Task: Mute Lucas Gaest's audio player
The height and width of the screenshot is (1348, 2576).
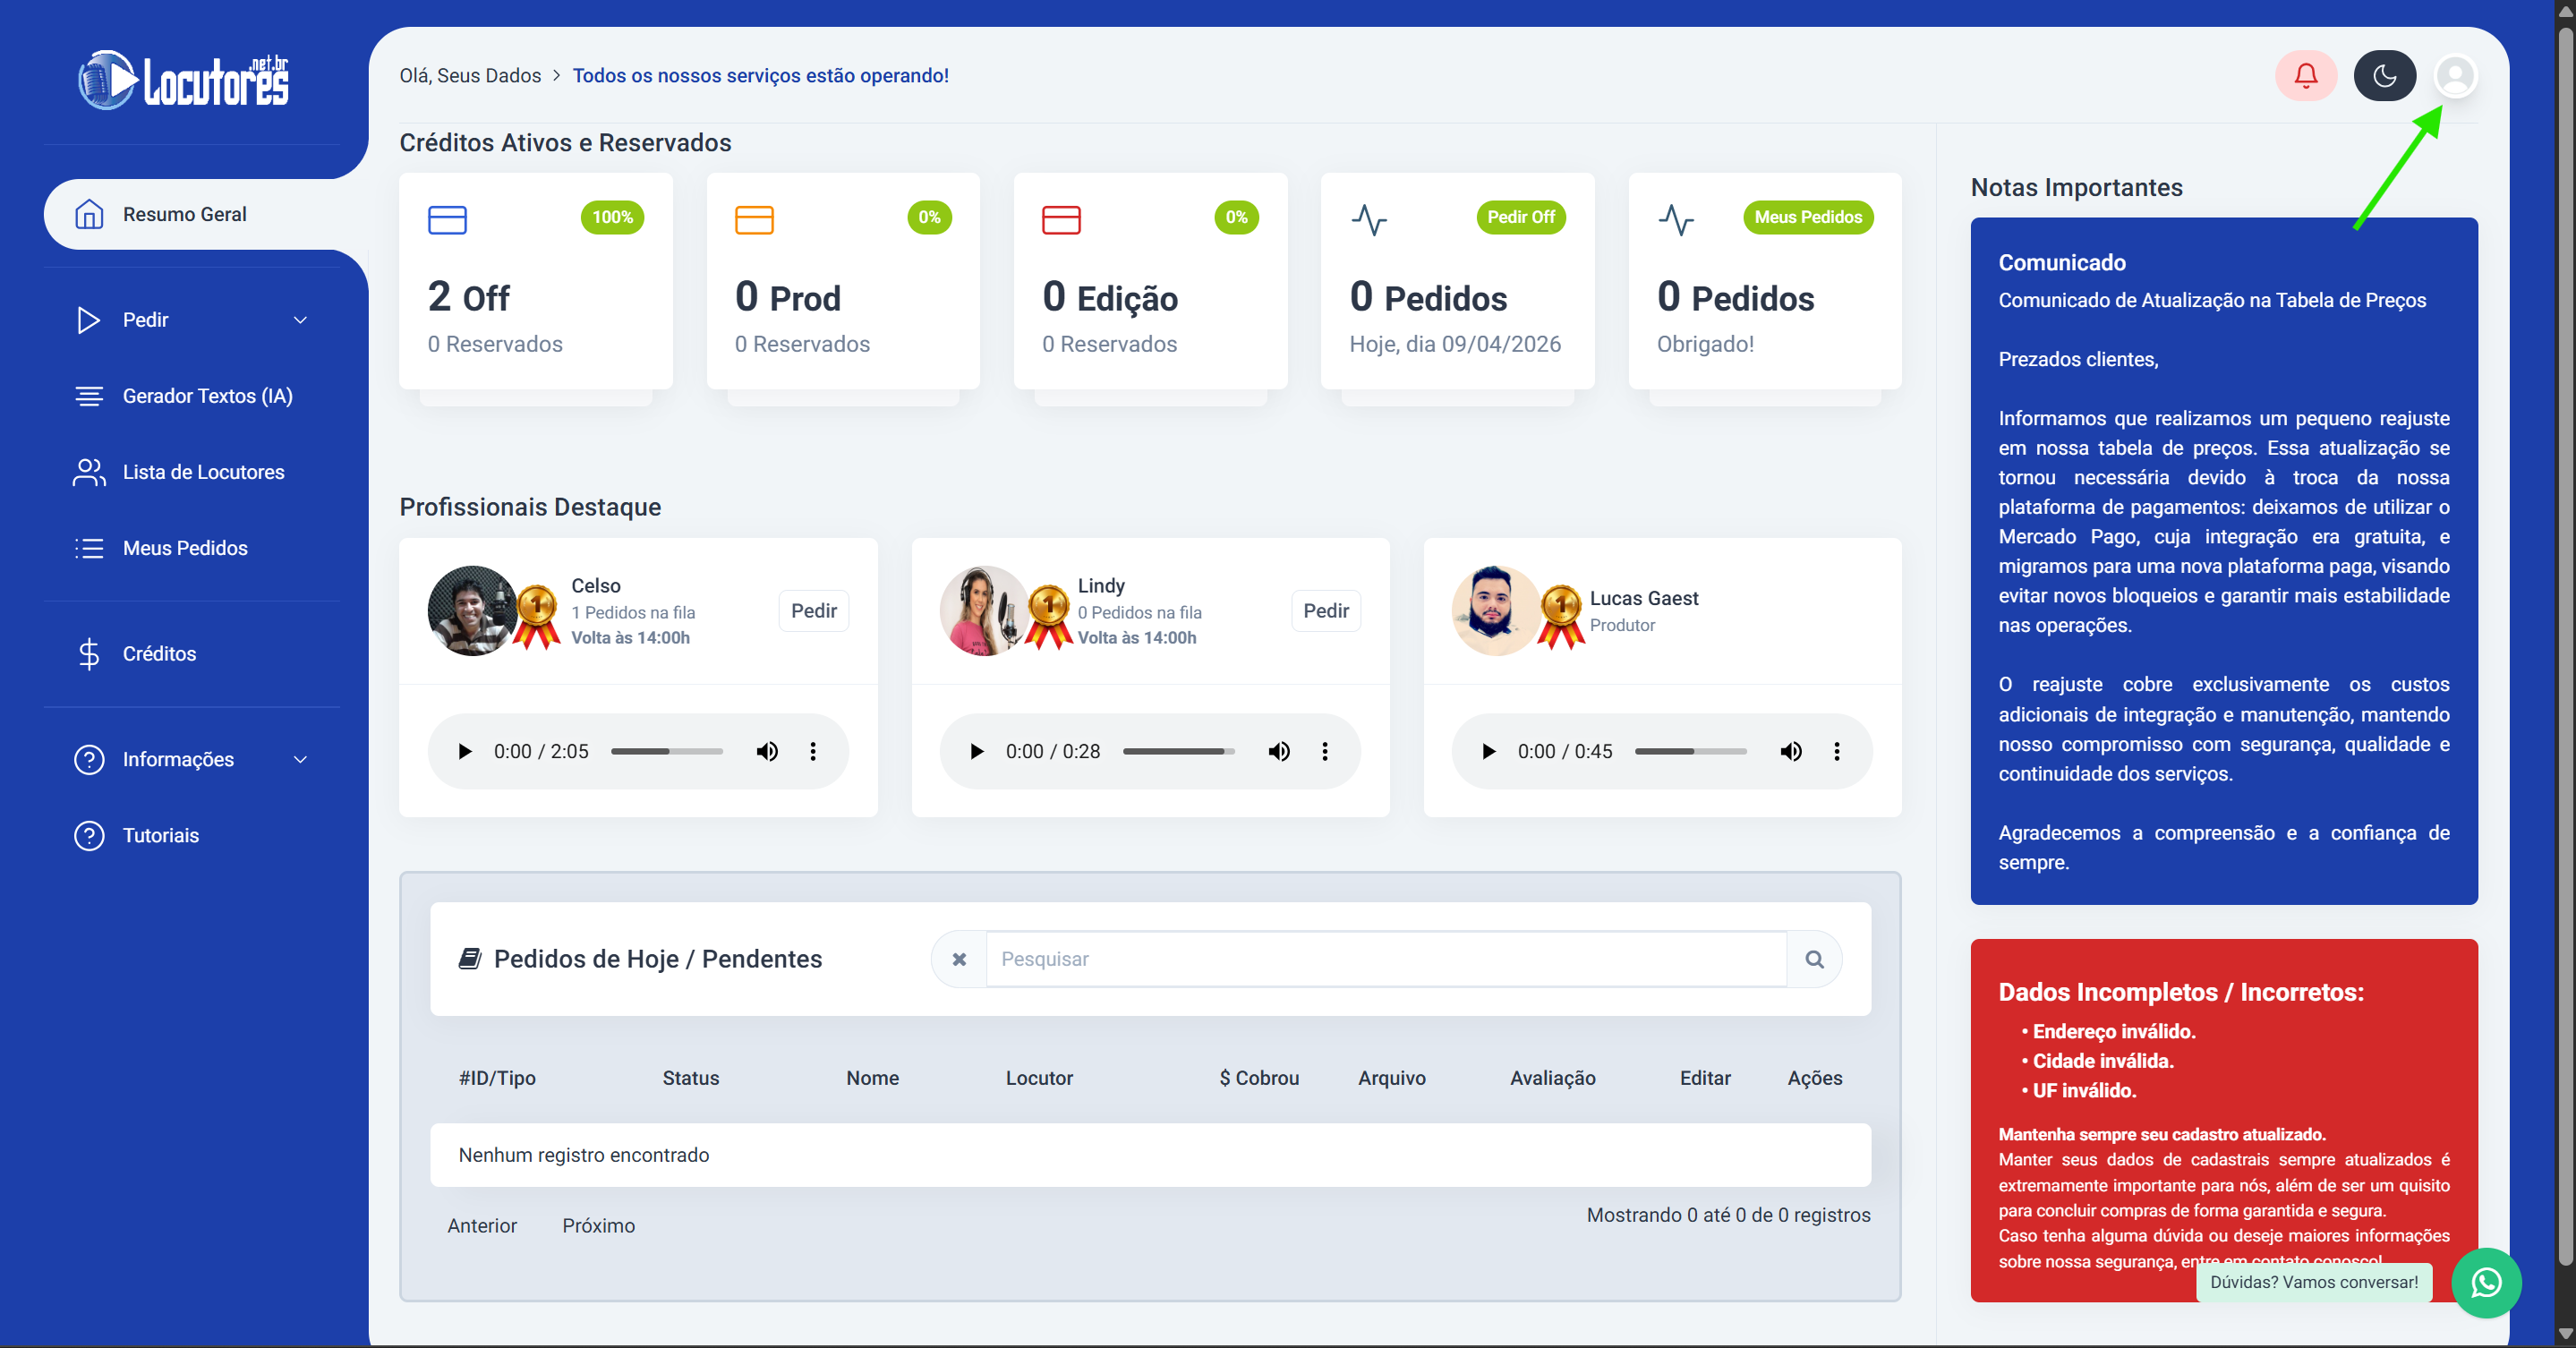Action: pos(1791,751)
